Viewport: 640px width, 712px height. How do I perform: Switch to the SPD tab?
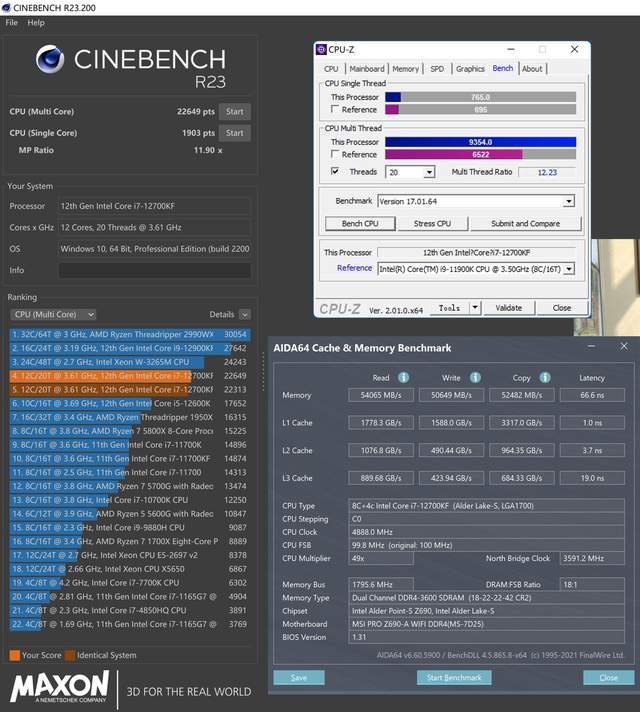(437, 69)
